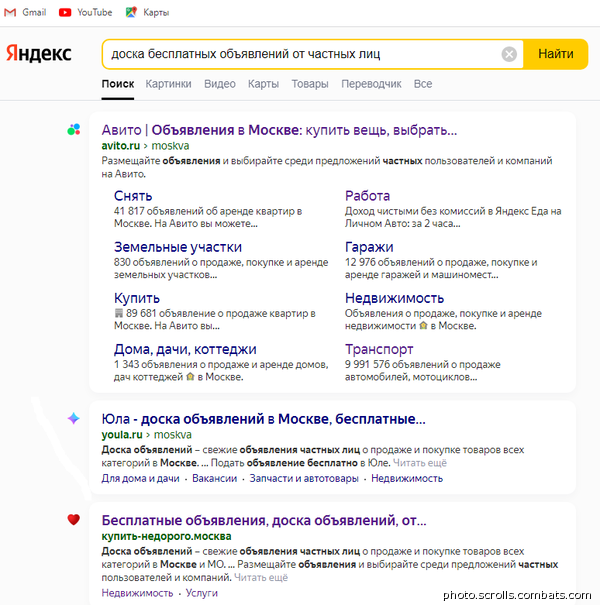The height and width of the screenshot is (605, 600).
Task: Open the Работа sitelink
Action: (x=367, y=196)
